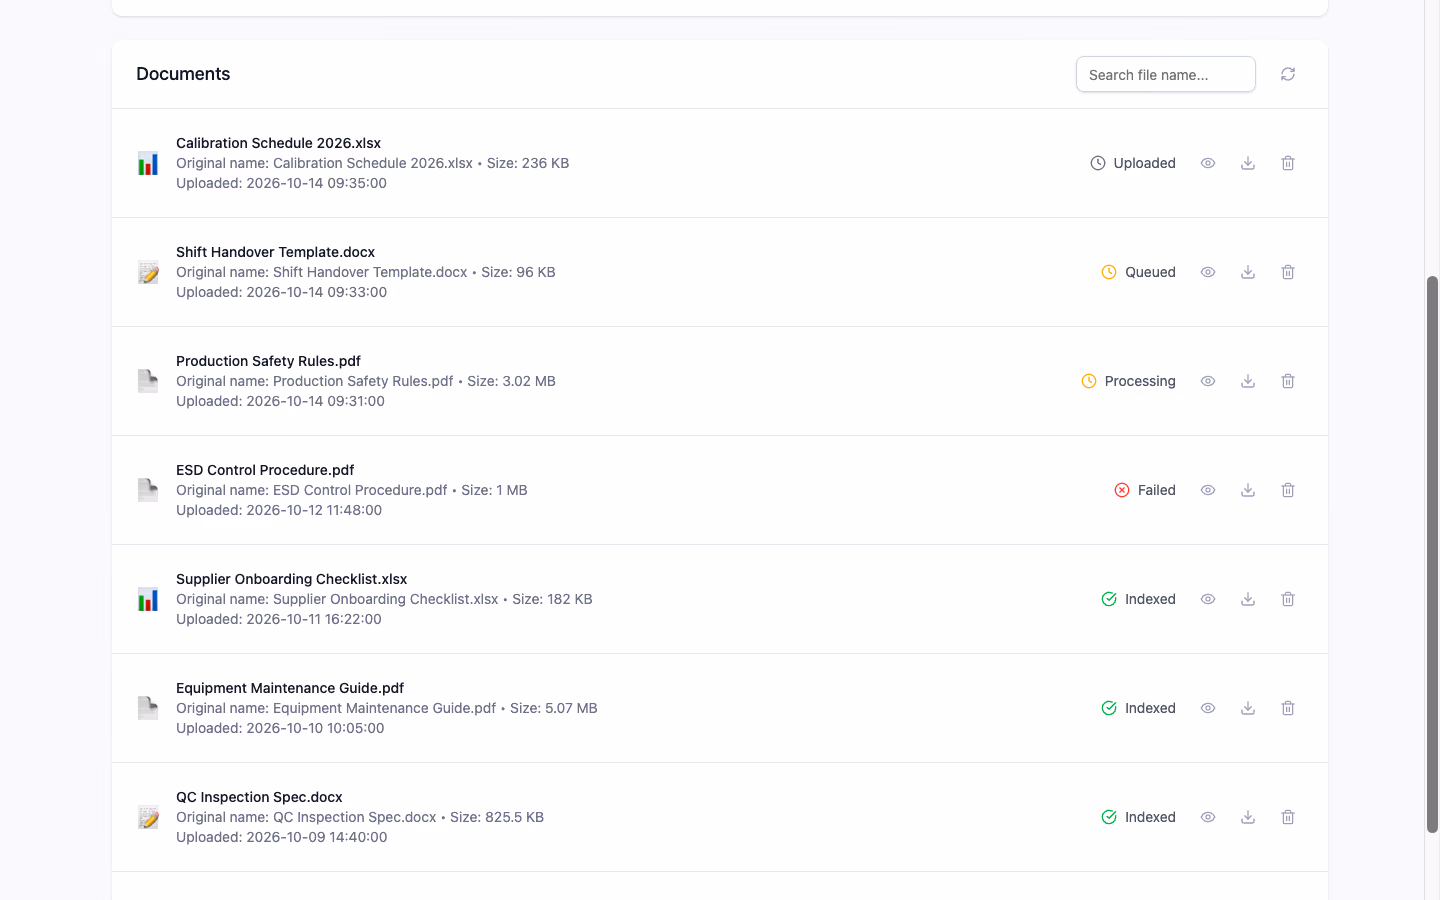Select the Production Safety Rules.pdf title

tap(268, 361)
